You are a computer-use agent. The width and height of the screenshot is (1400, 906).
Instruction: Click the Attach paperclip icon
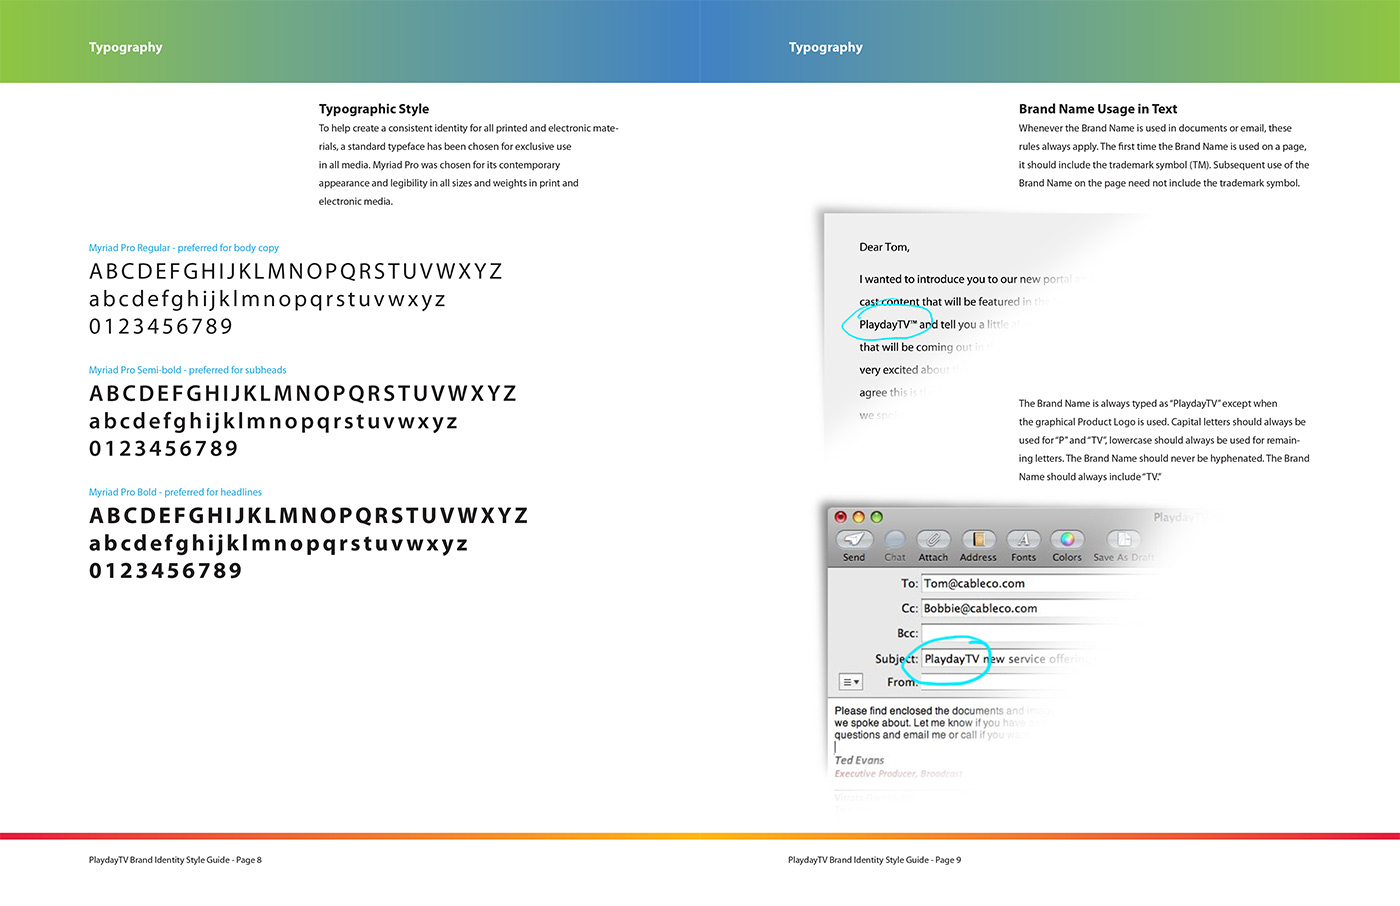pyautogui.click(x=933, y=540)
